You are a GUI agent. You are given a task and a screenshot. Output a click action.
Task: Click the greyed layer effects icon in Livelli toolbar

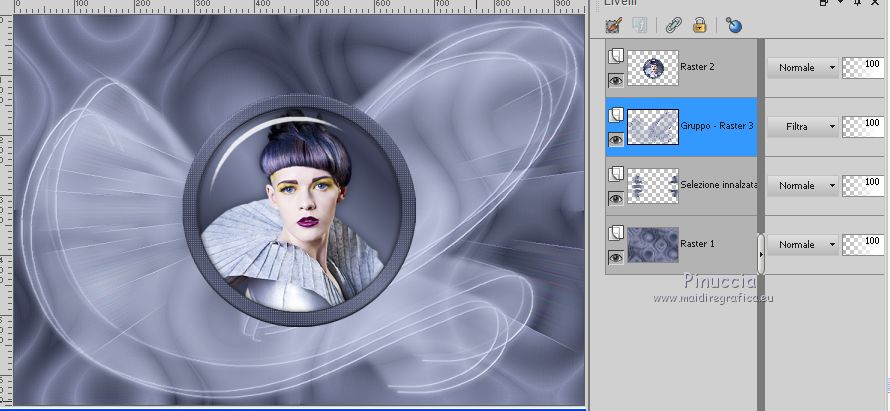point(640,26)
